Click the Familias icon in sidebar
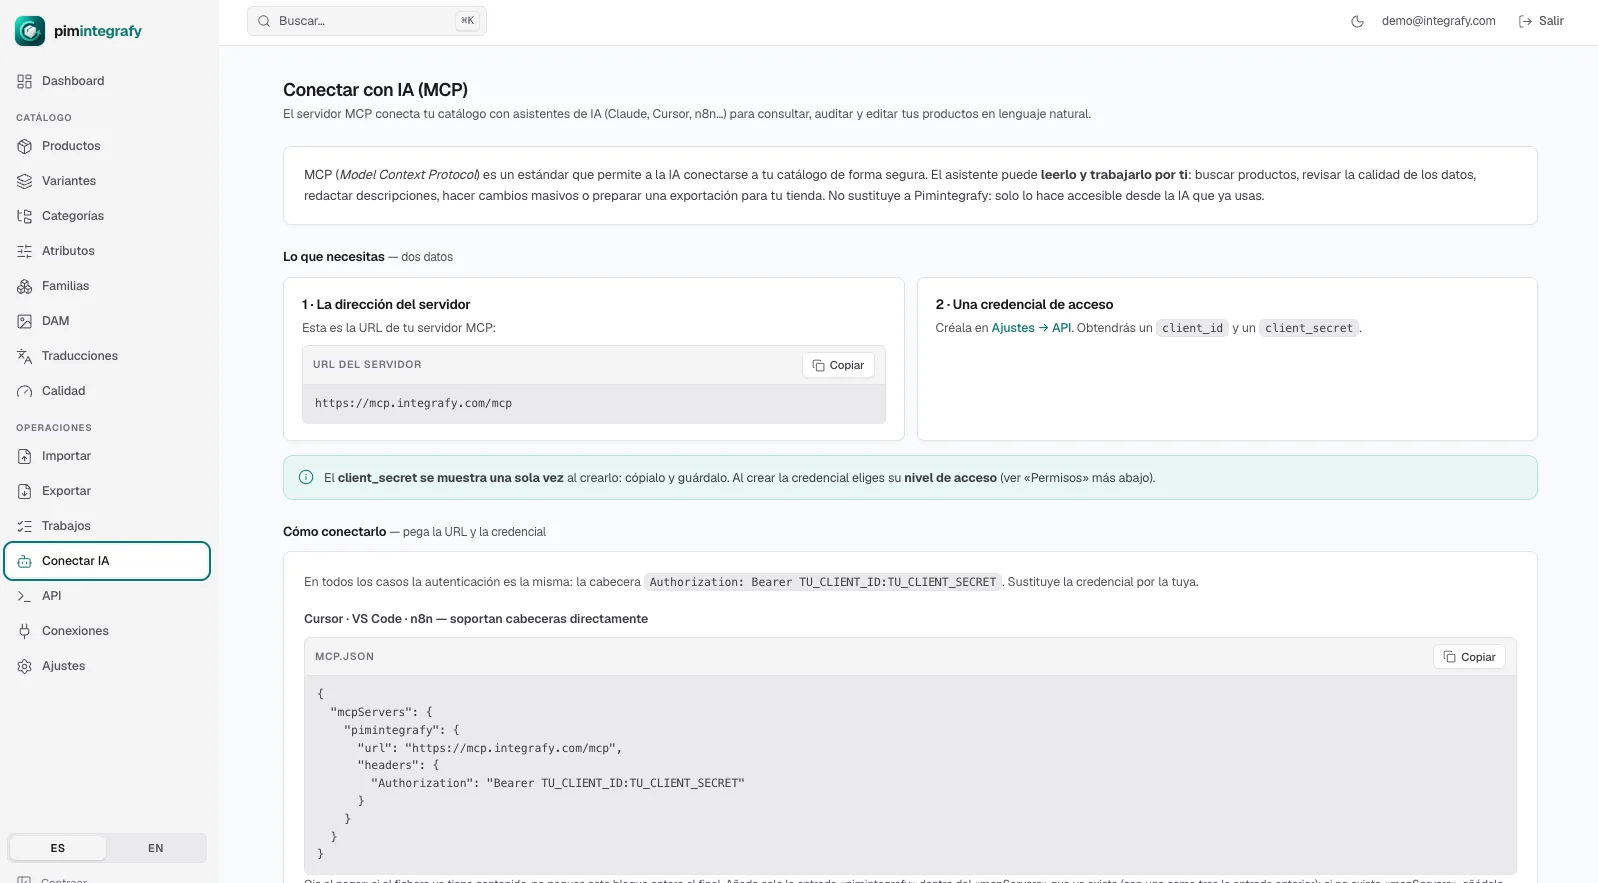Viewport: 1598px width, 883px height. 25,286
